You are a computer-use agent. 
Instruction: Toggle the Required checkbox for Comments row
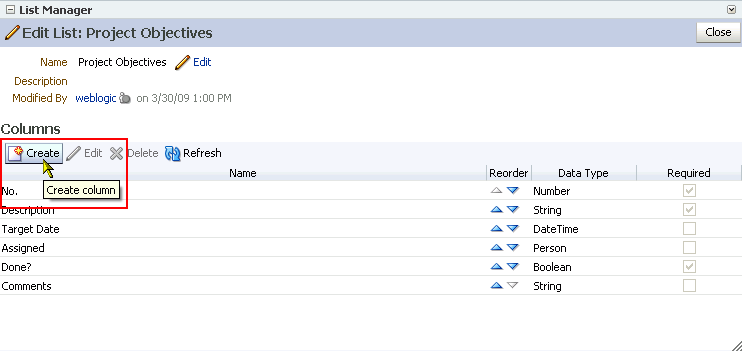[x=689, y=285]
